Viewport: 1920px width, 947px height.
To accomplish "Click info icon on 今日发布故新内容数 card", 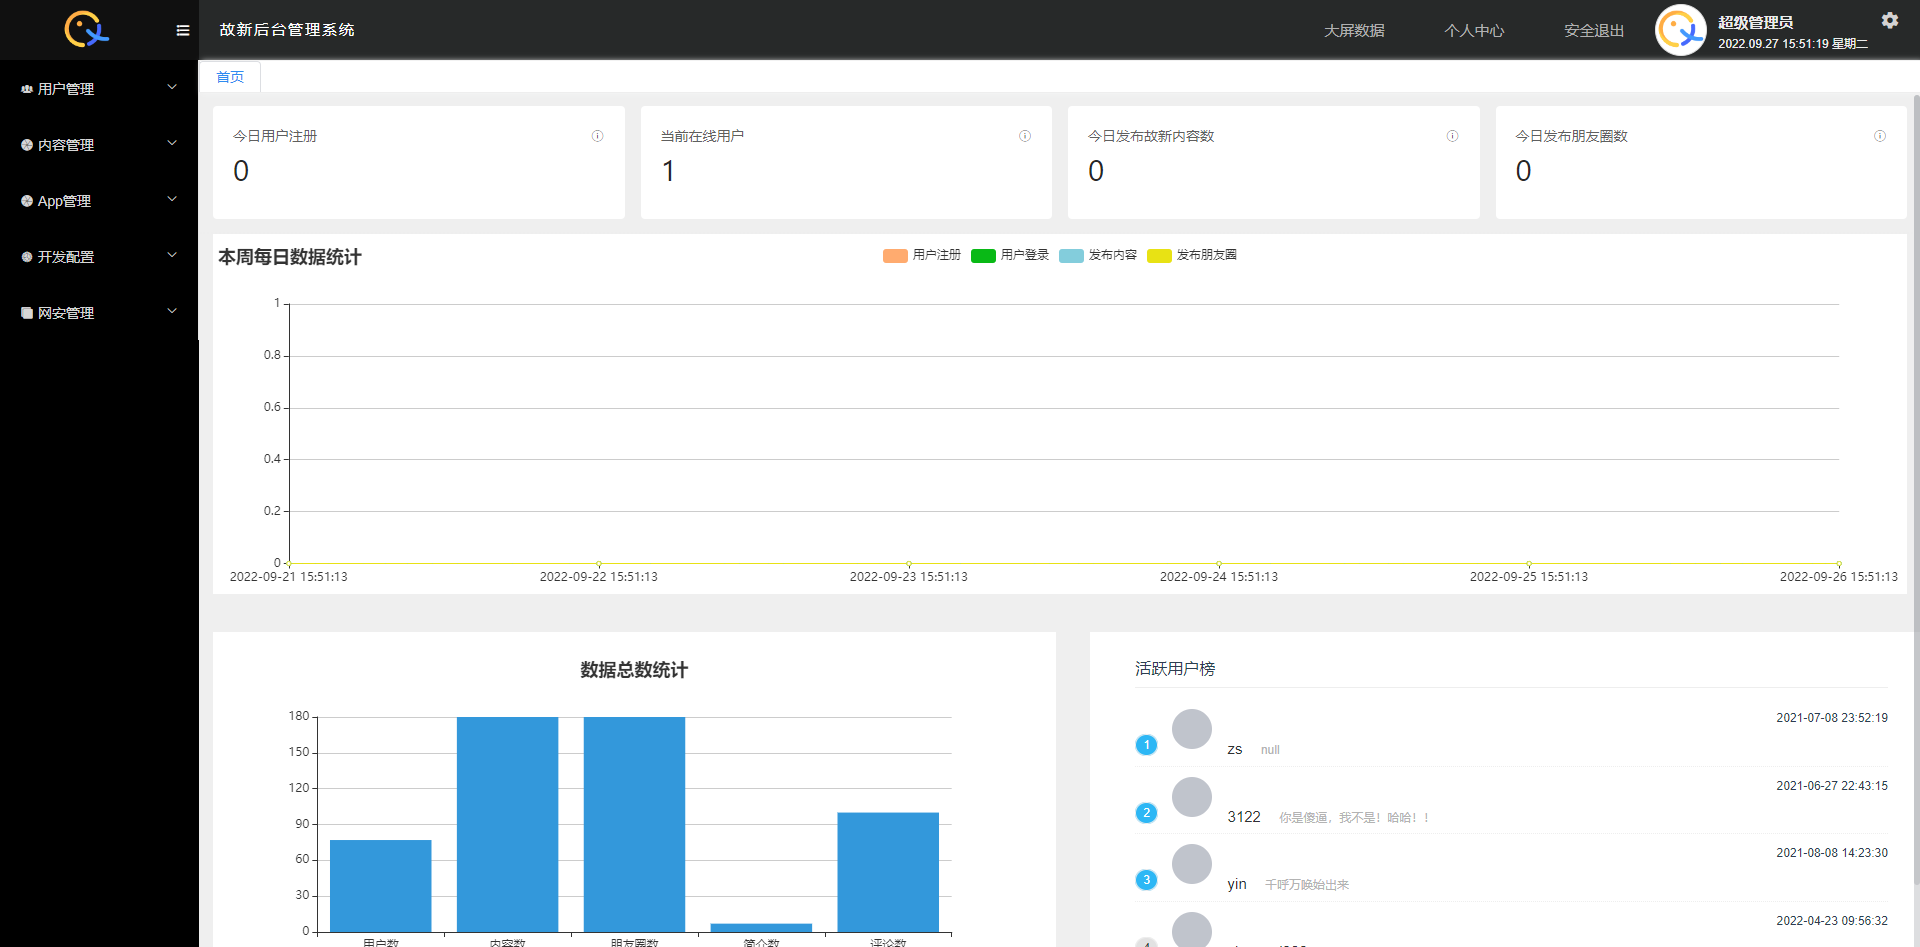I will pyautogui.click(x=1452, y=136).
